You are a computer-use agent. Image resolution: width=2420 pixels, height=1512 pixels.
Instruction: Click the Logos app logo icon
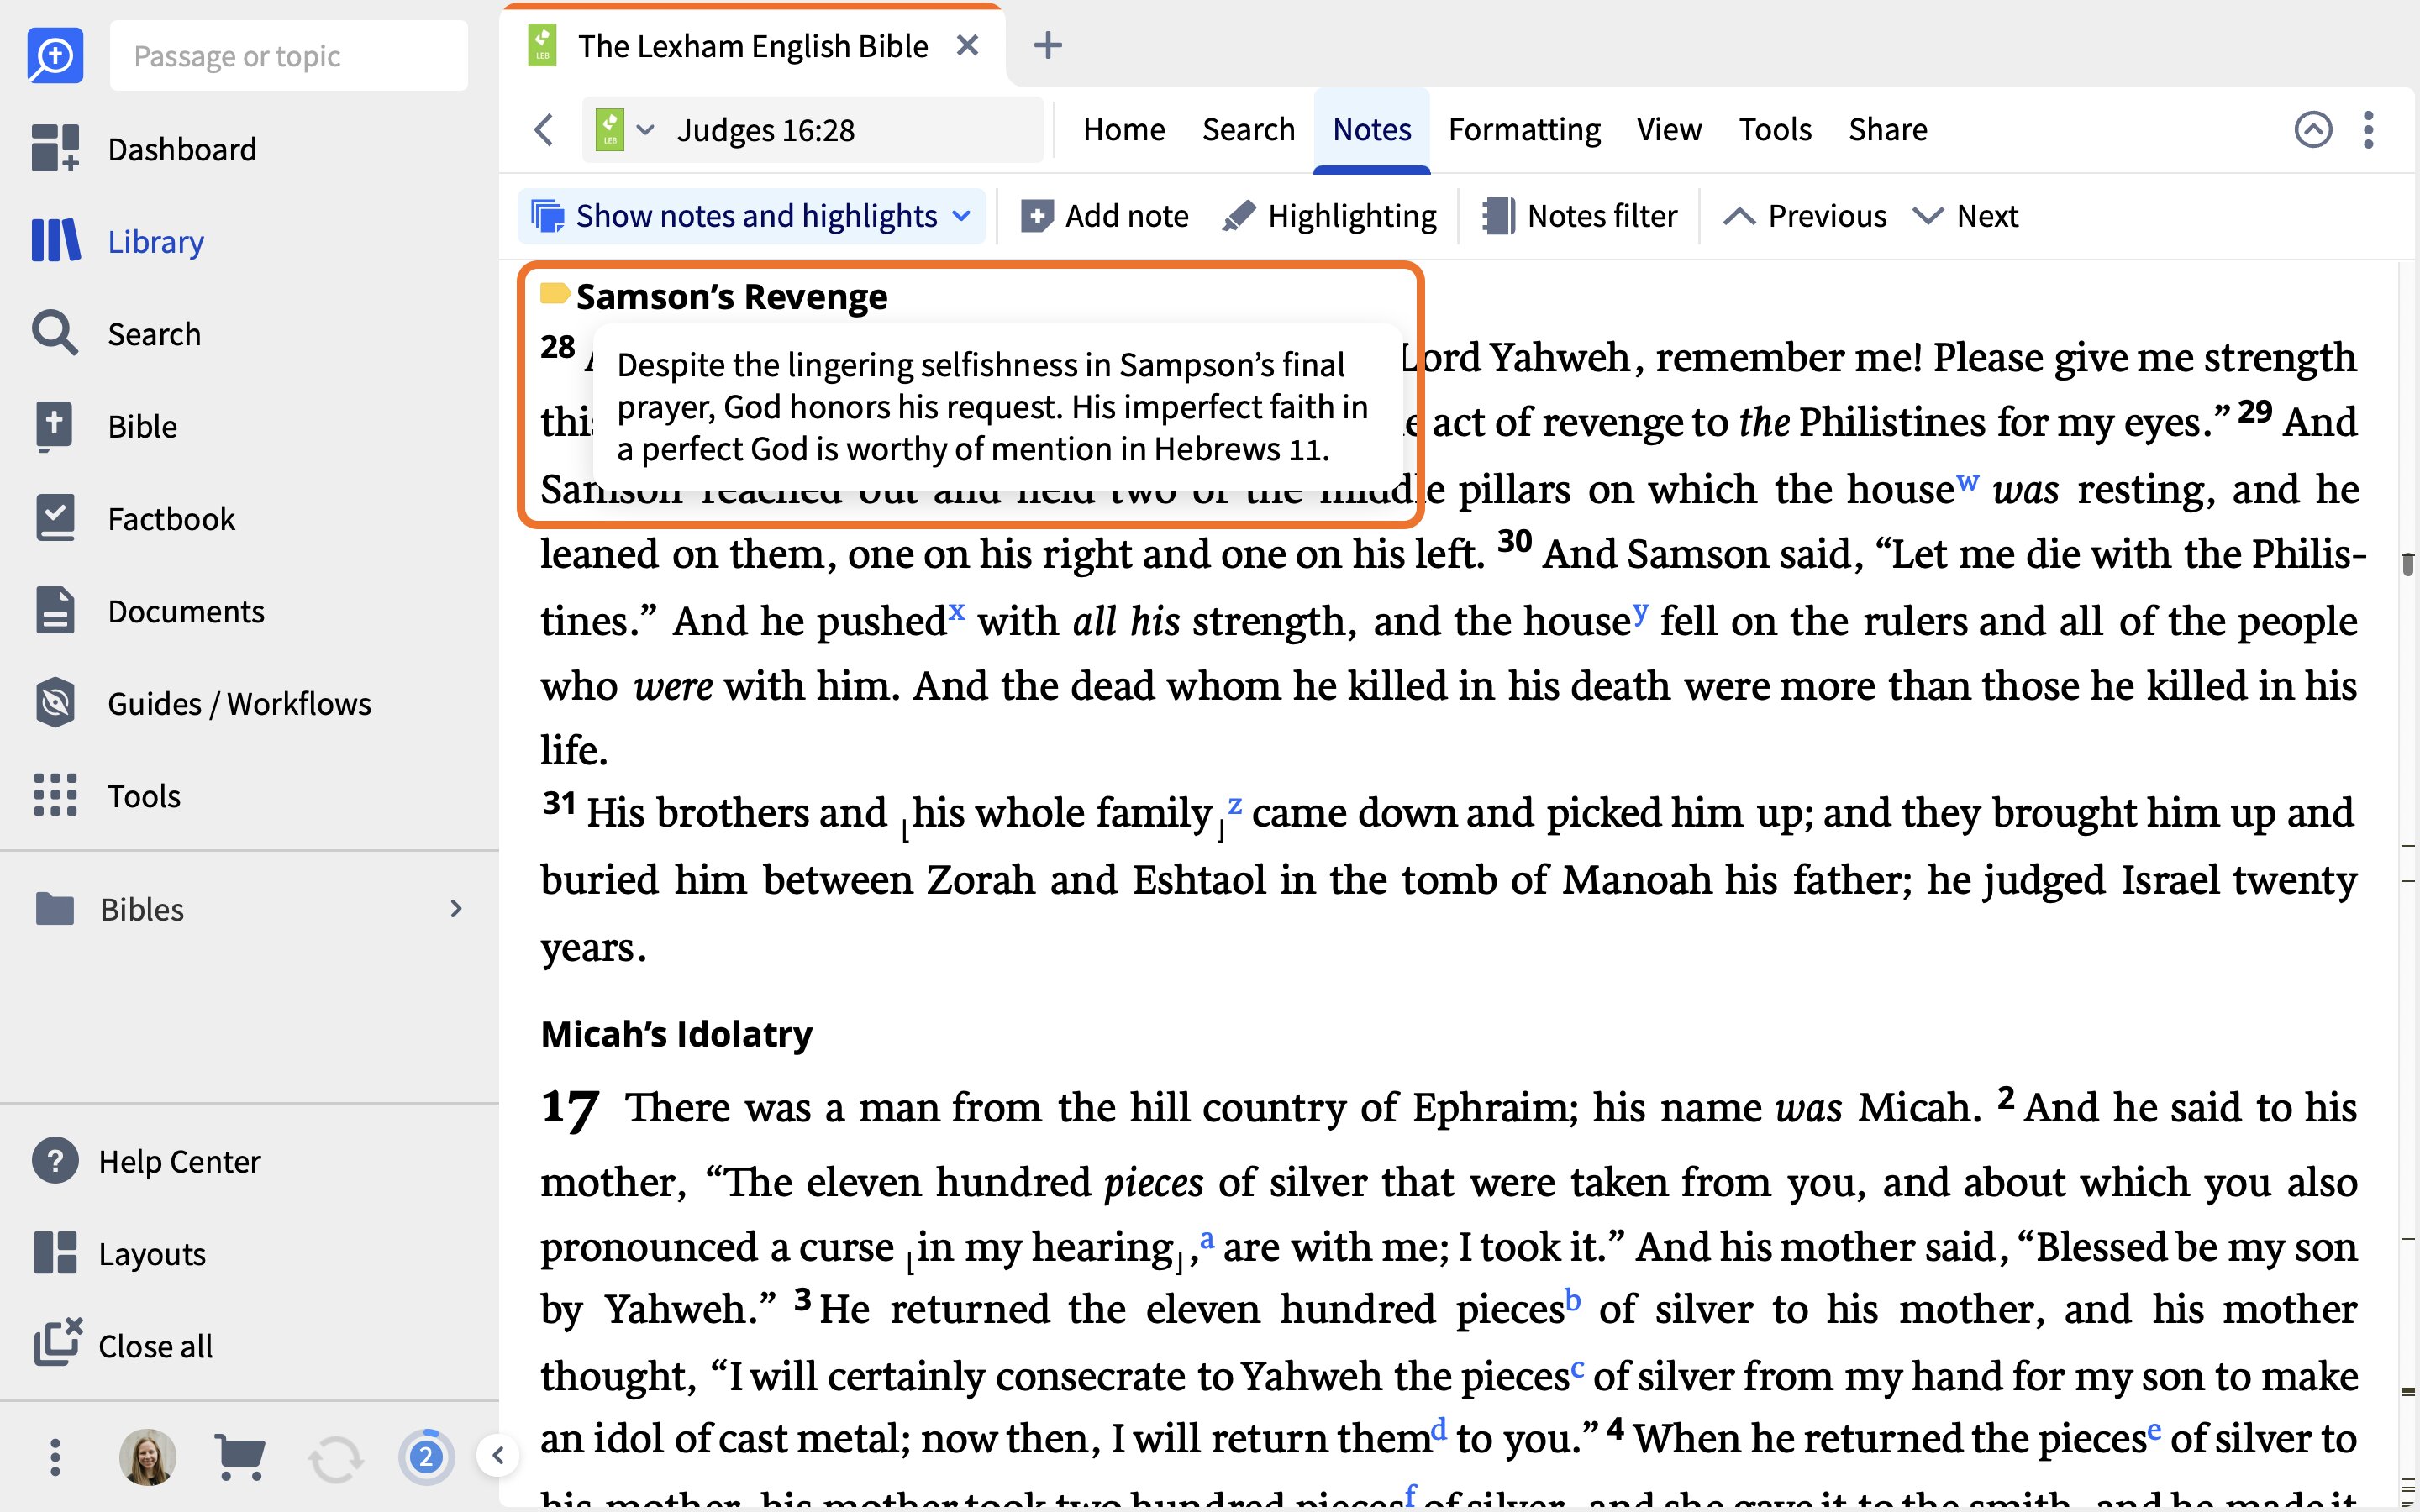[x=55, y=56]
